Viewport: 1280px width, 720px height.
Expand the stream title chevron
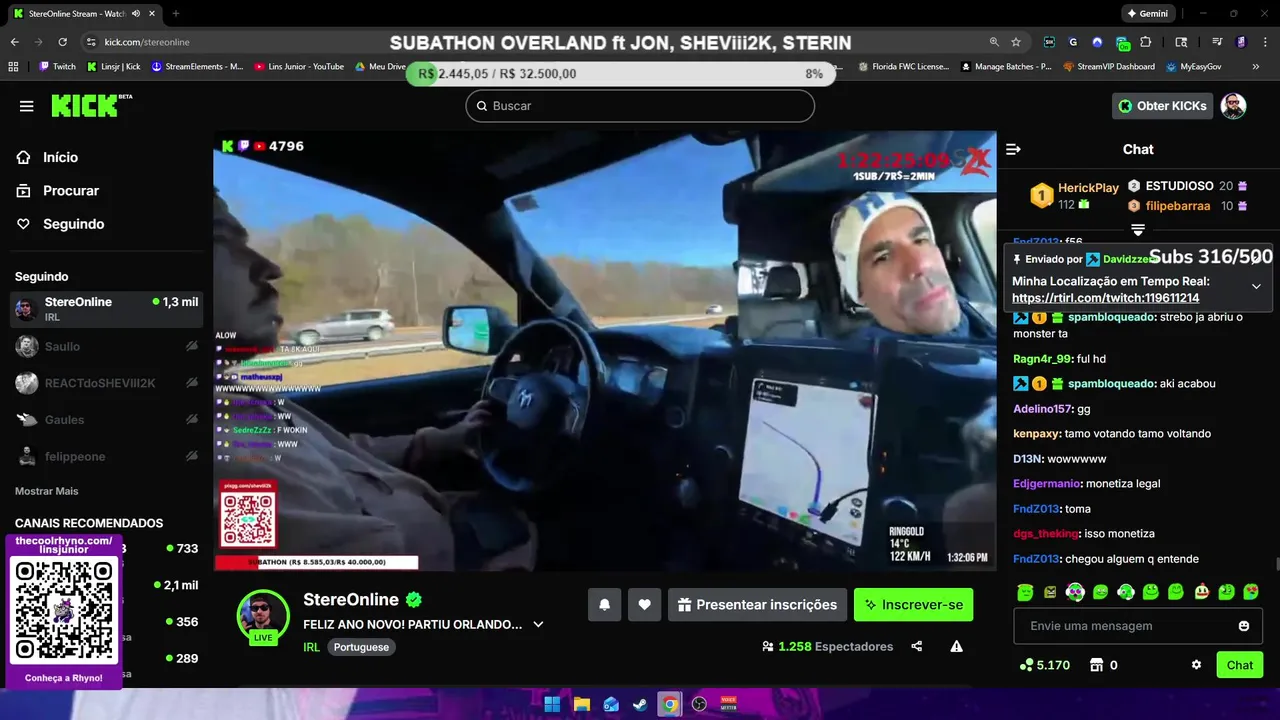(x=538, y=624)
